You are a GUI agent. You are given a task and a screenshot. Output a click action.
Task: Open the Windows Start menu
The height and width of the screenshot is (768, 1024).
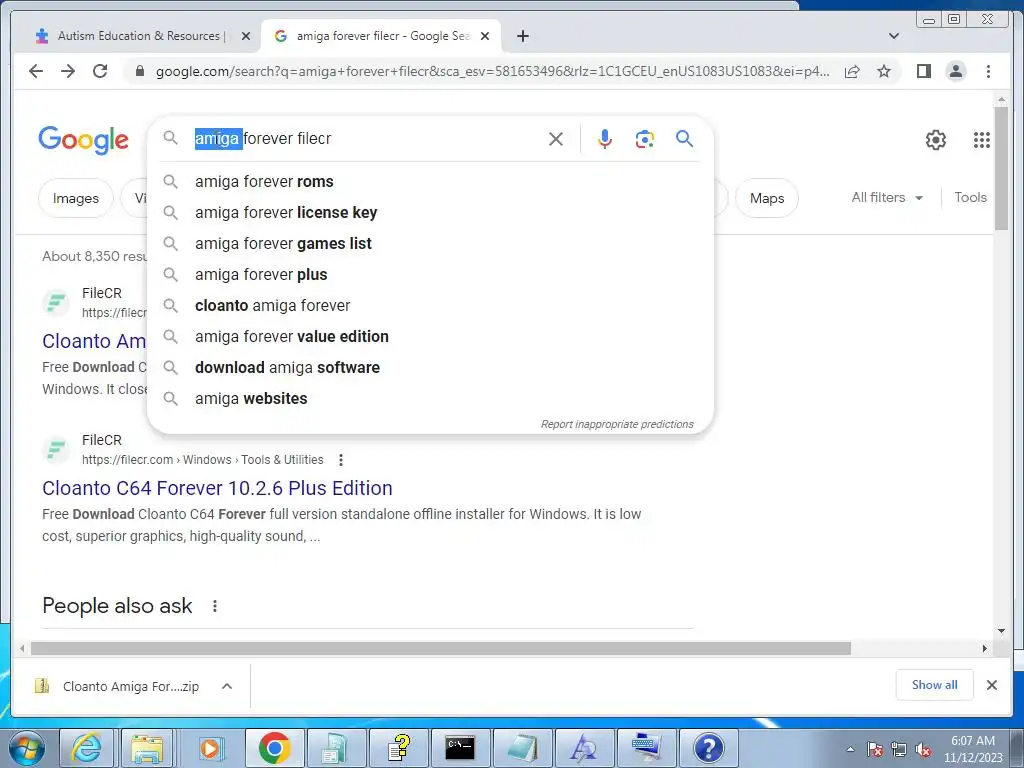(27, 748)
